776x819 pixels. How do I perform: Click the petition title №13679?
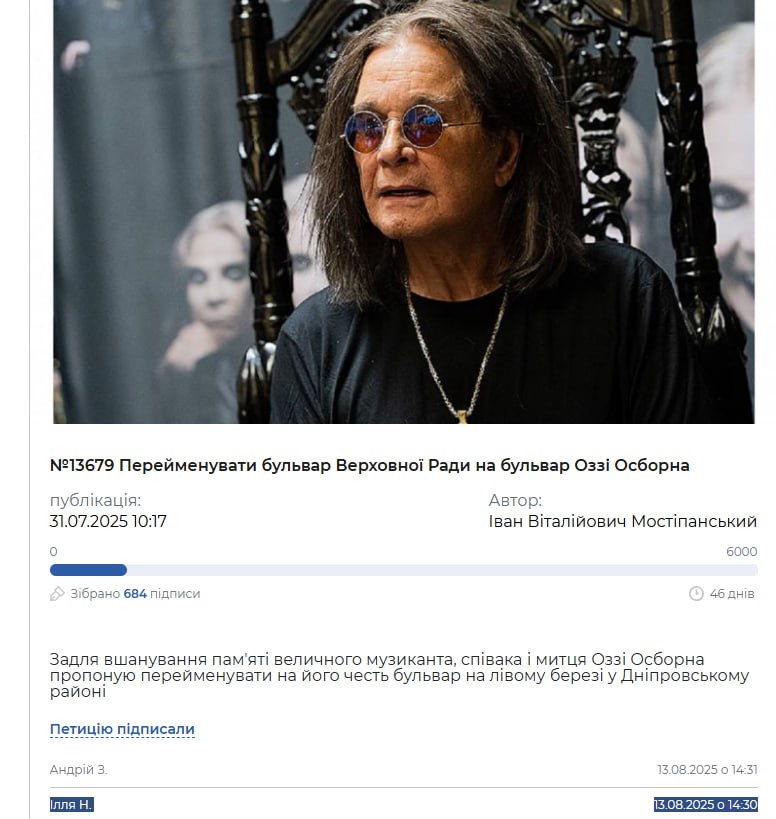(369, 465)
